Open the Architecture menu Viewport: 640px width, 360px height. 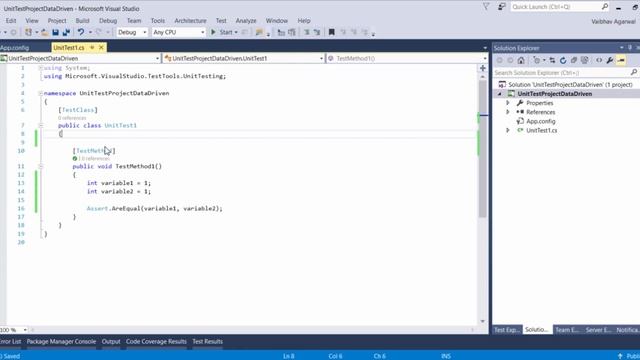(190, 20)
